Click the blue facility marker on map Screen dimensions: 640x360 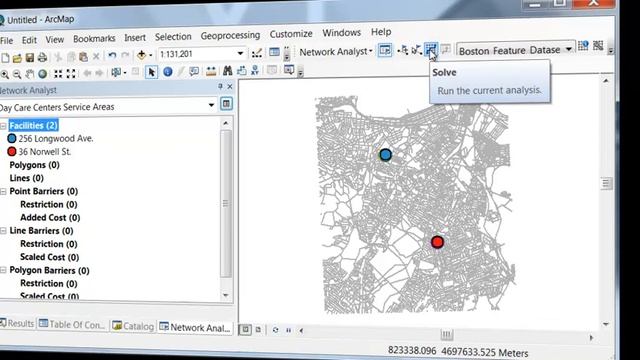point(385,155)
